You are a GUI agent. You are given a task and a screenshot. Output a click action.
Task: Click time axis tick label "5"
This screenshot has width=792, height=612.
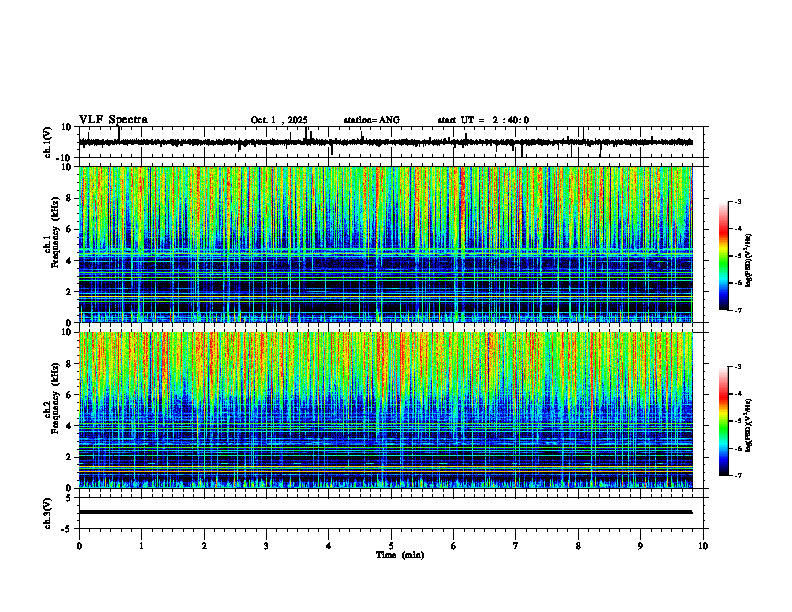tap(391, 546)
